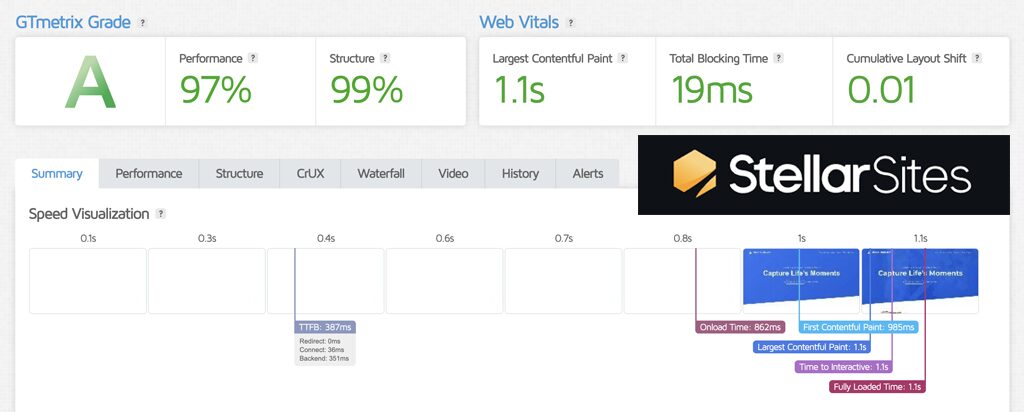
Task: Click Total Blocking Time help icon
Action: click(778, 58)
